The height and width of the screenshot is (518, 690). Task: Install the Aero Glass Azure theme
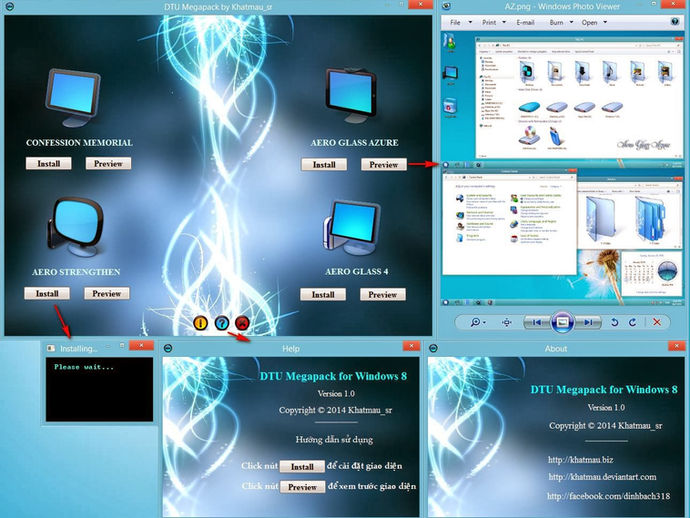coord(324,164)
